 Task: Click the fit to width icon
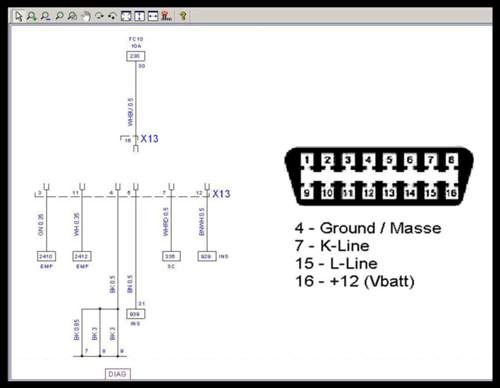[x=153, y=16]
